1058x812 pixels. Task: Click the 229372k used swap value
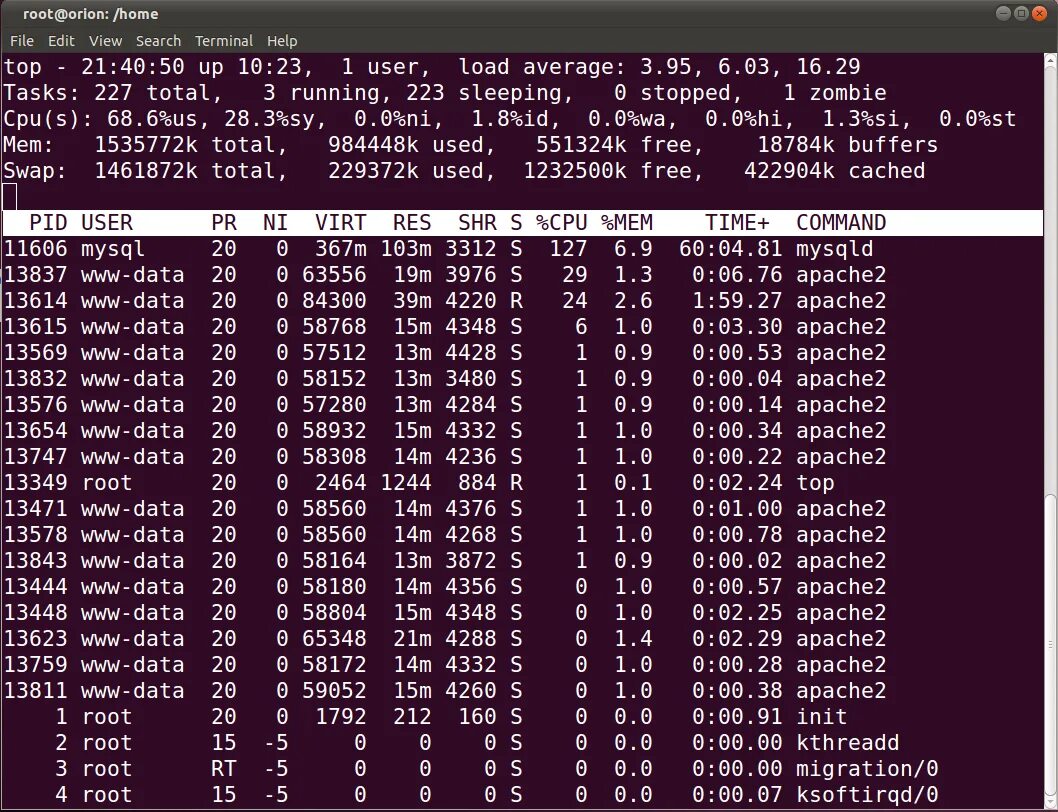click(406, 171)
